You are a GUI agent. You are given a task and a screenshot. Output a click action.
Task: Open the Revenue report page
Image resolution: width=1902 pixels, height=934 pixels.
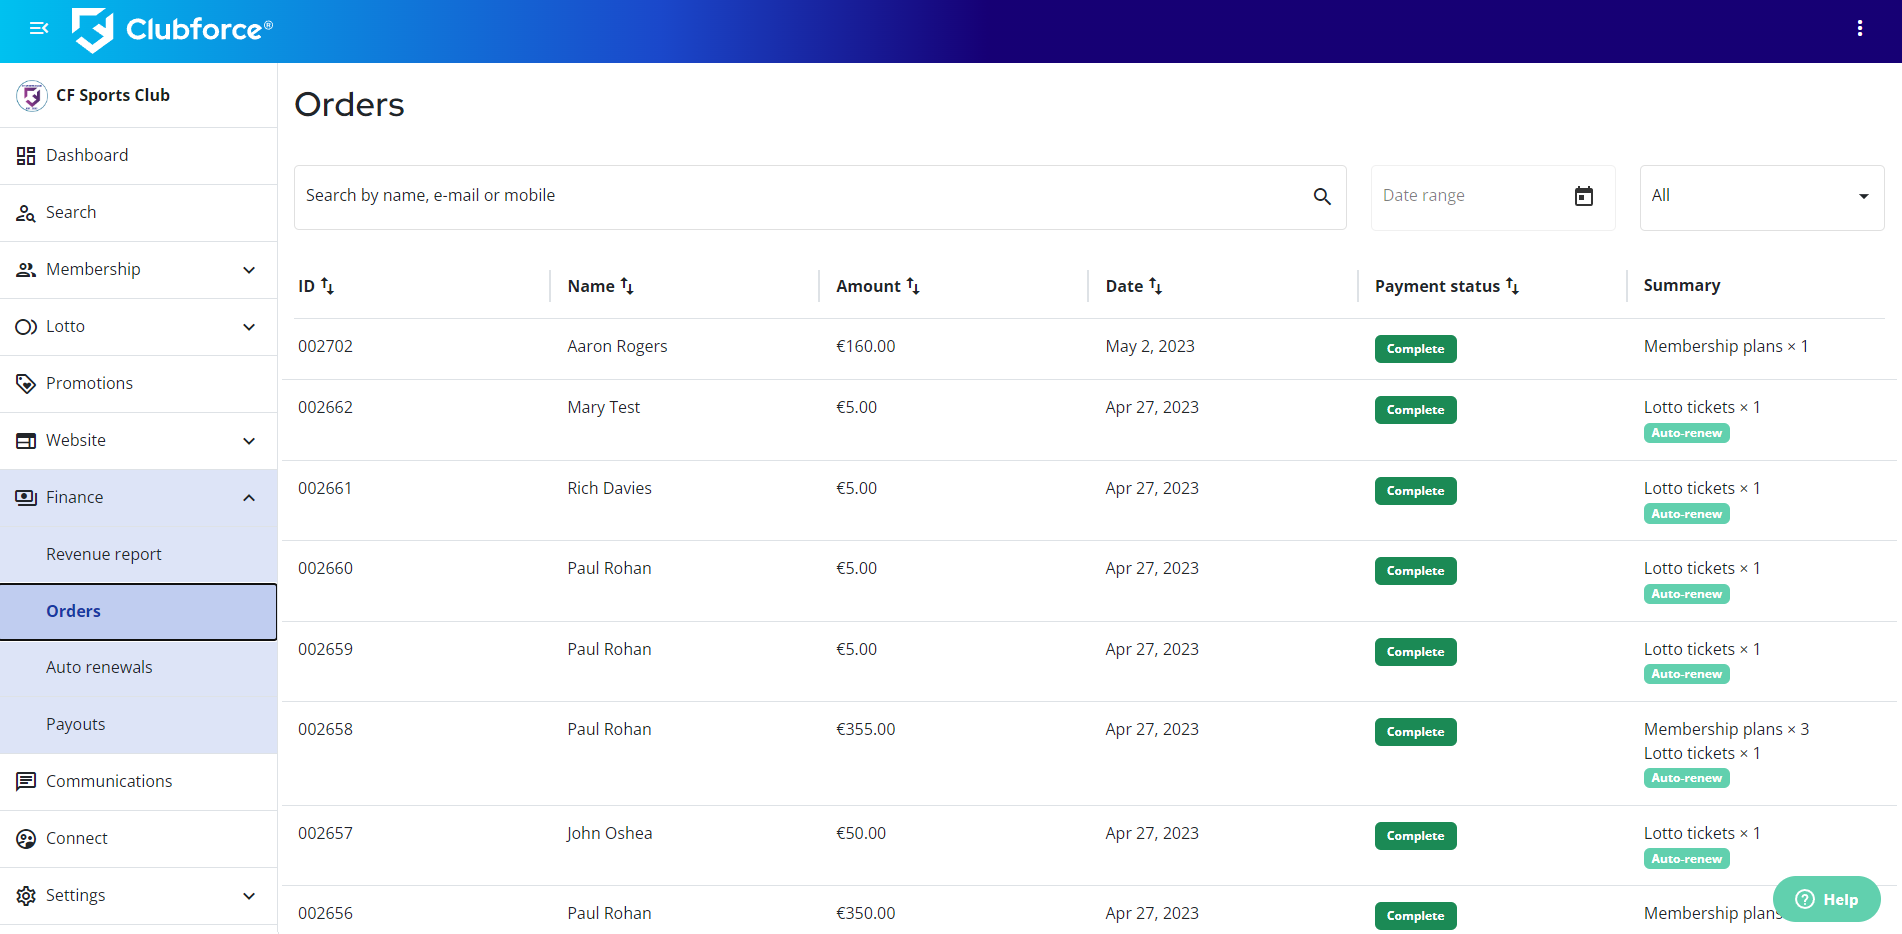[x=104, y=555]
